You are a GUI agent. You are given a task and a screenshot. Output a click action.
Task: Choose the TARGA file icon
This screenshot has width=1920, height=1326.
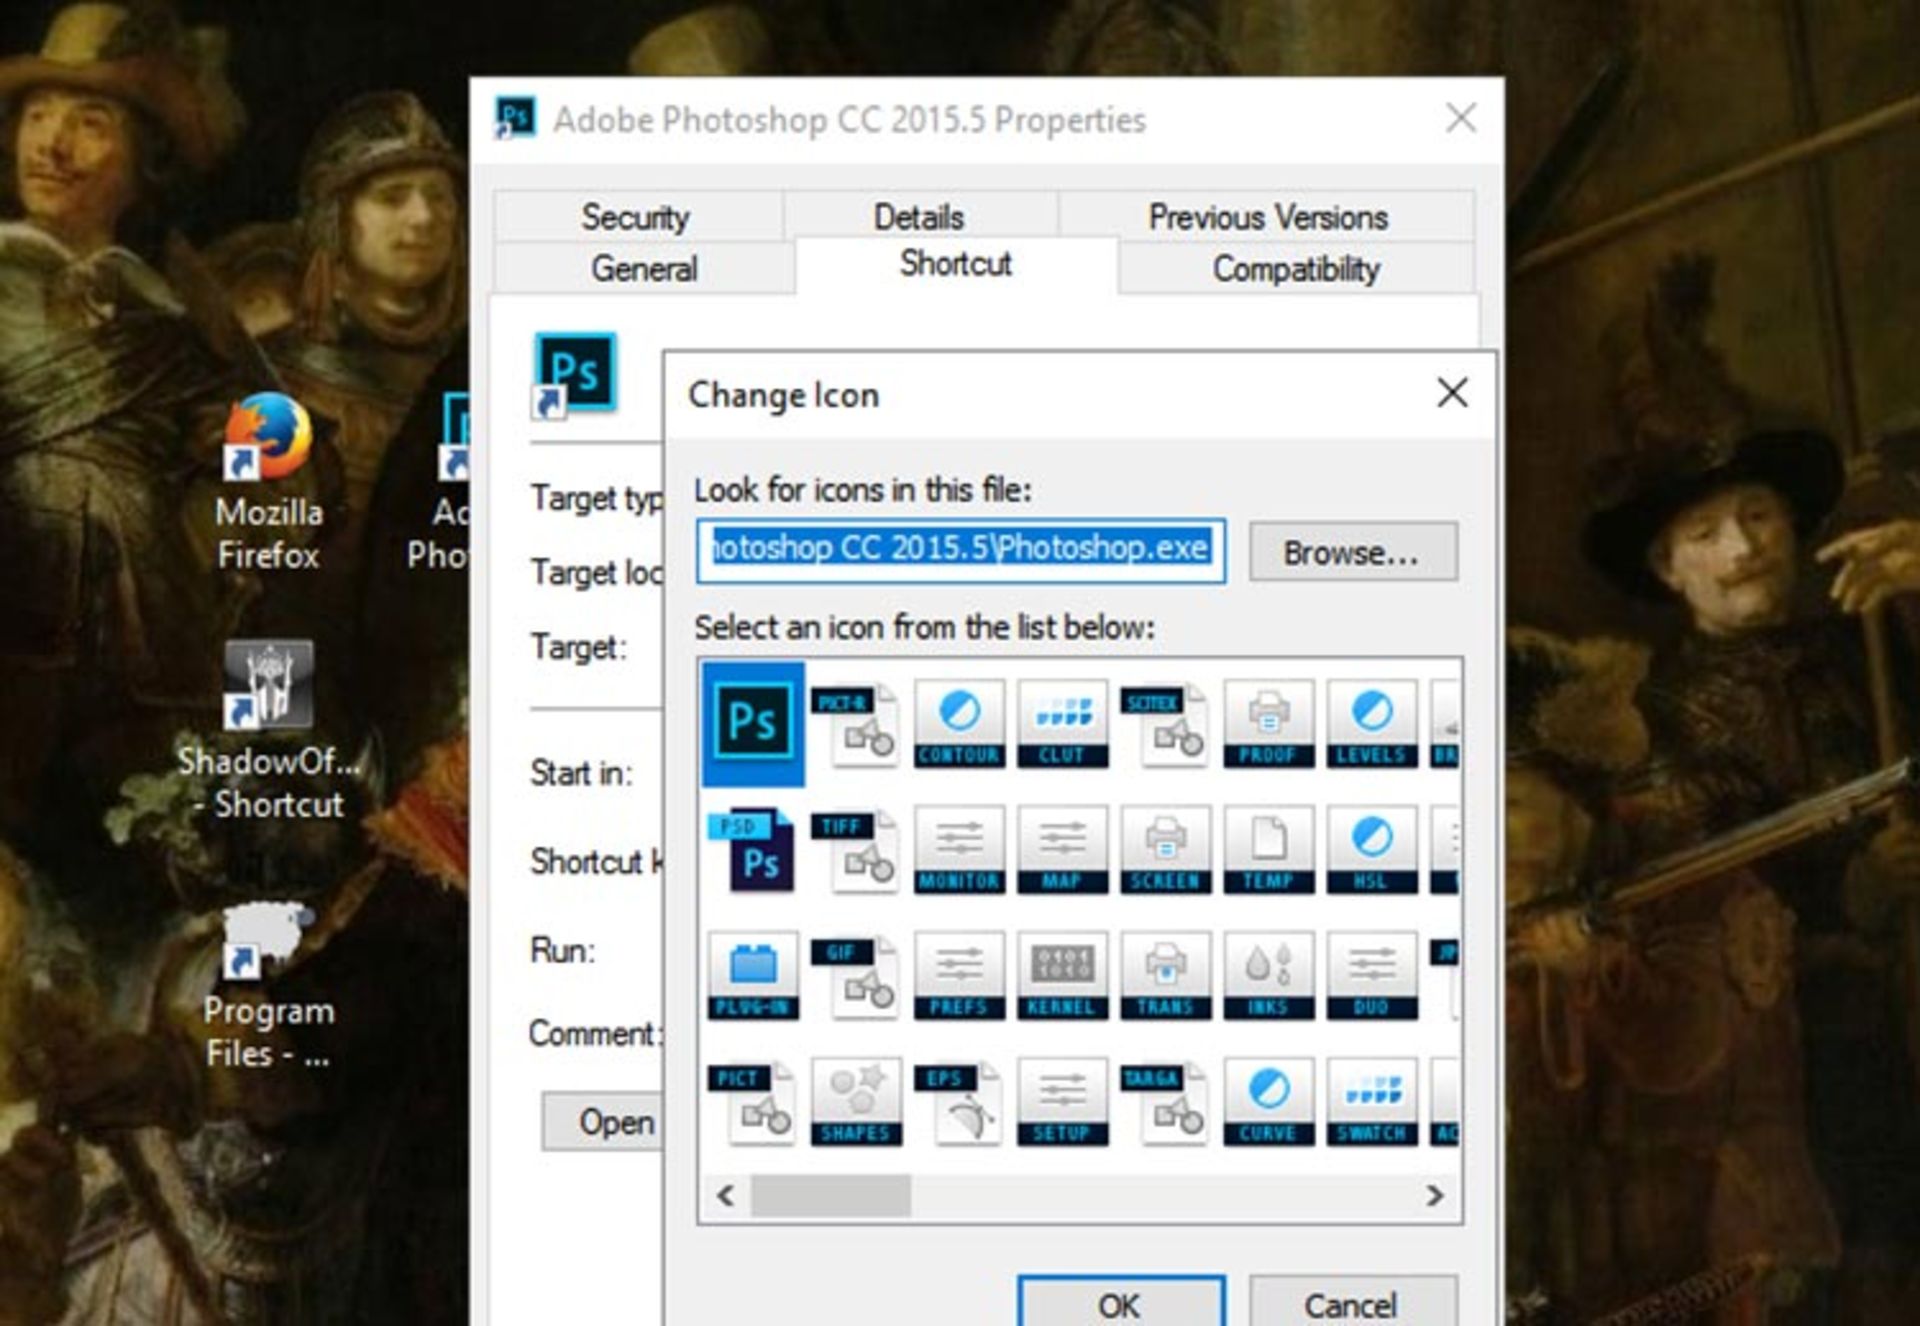click(1165, 1102)
